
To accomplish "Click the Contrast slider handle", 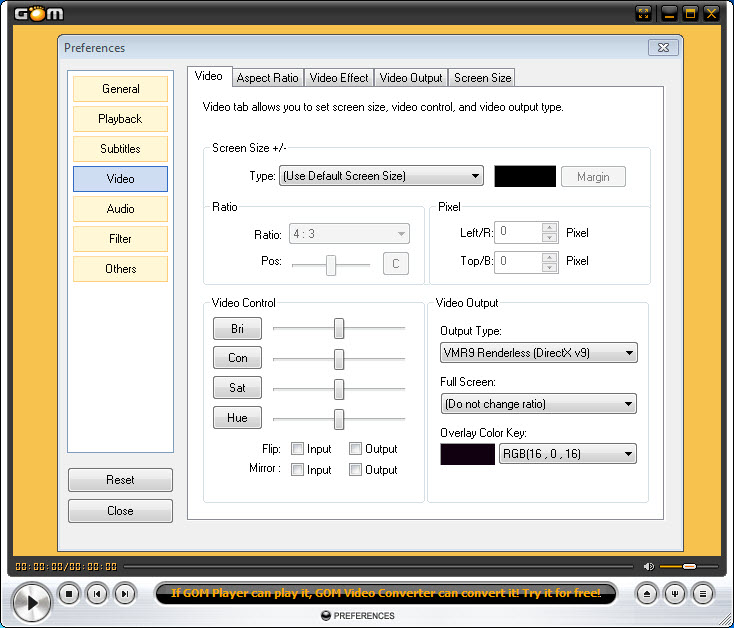I will click(x=339, y=359).
